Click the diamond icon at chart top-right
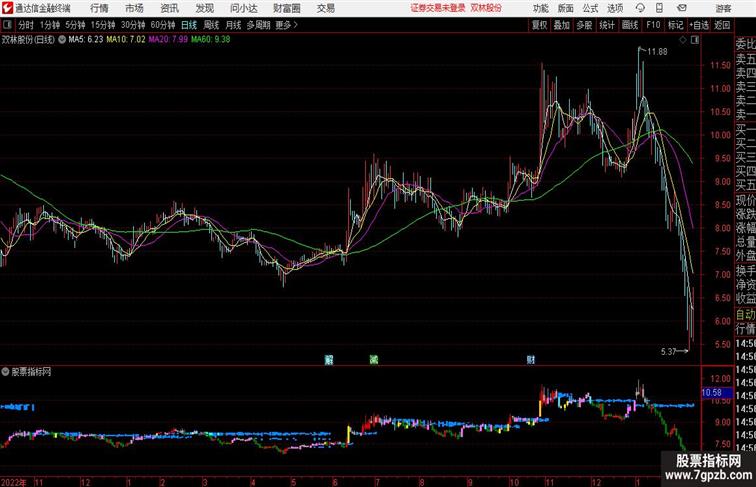 [x=683, y=40]
